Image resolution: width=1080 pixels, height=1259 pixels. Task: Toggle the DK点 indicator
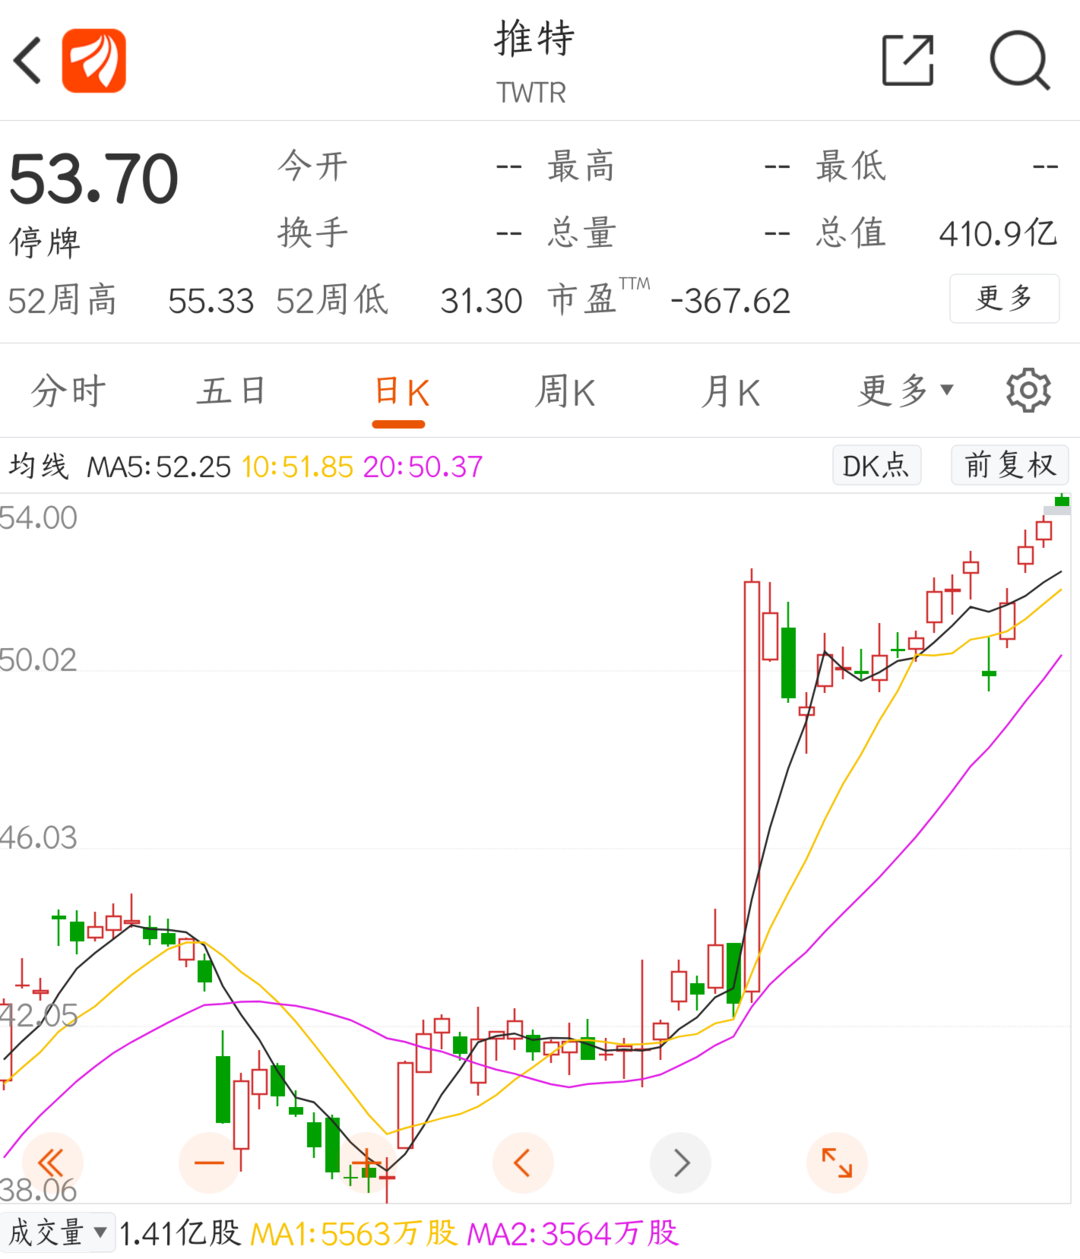[x=876, y=465]
